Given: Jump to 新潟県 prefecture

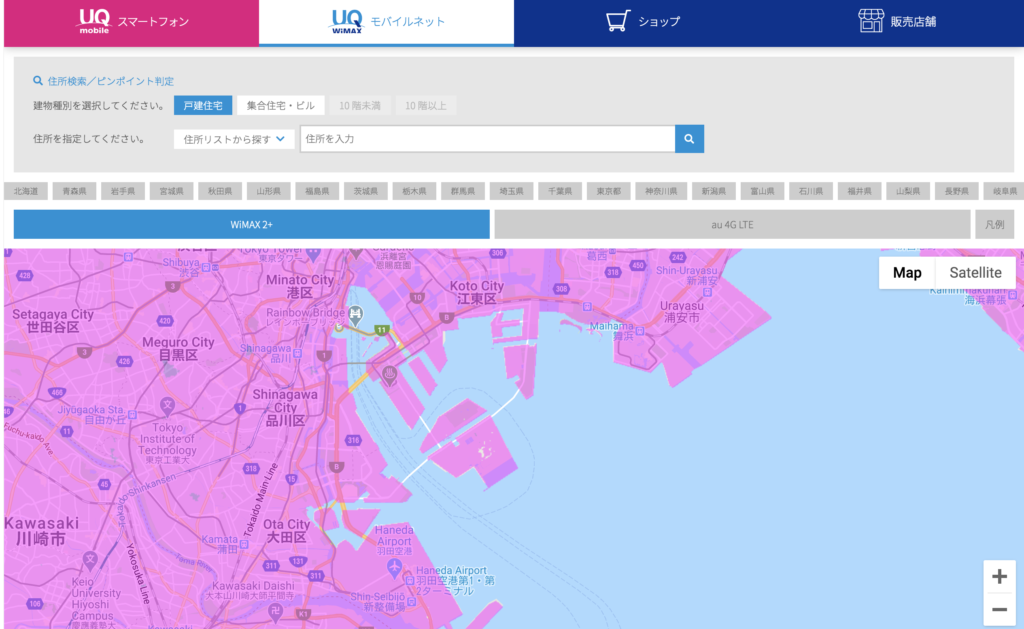Looking at the screenshot, I should [714, 191].
